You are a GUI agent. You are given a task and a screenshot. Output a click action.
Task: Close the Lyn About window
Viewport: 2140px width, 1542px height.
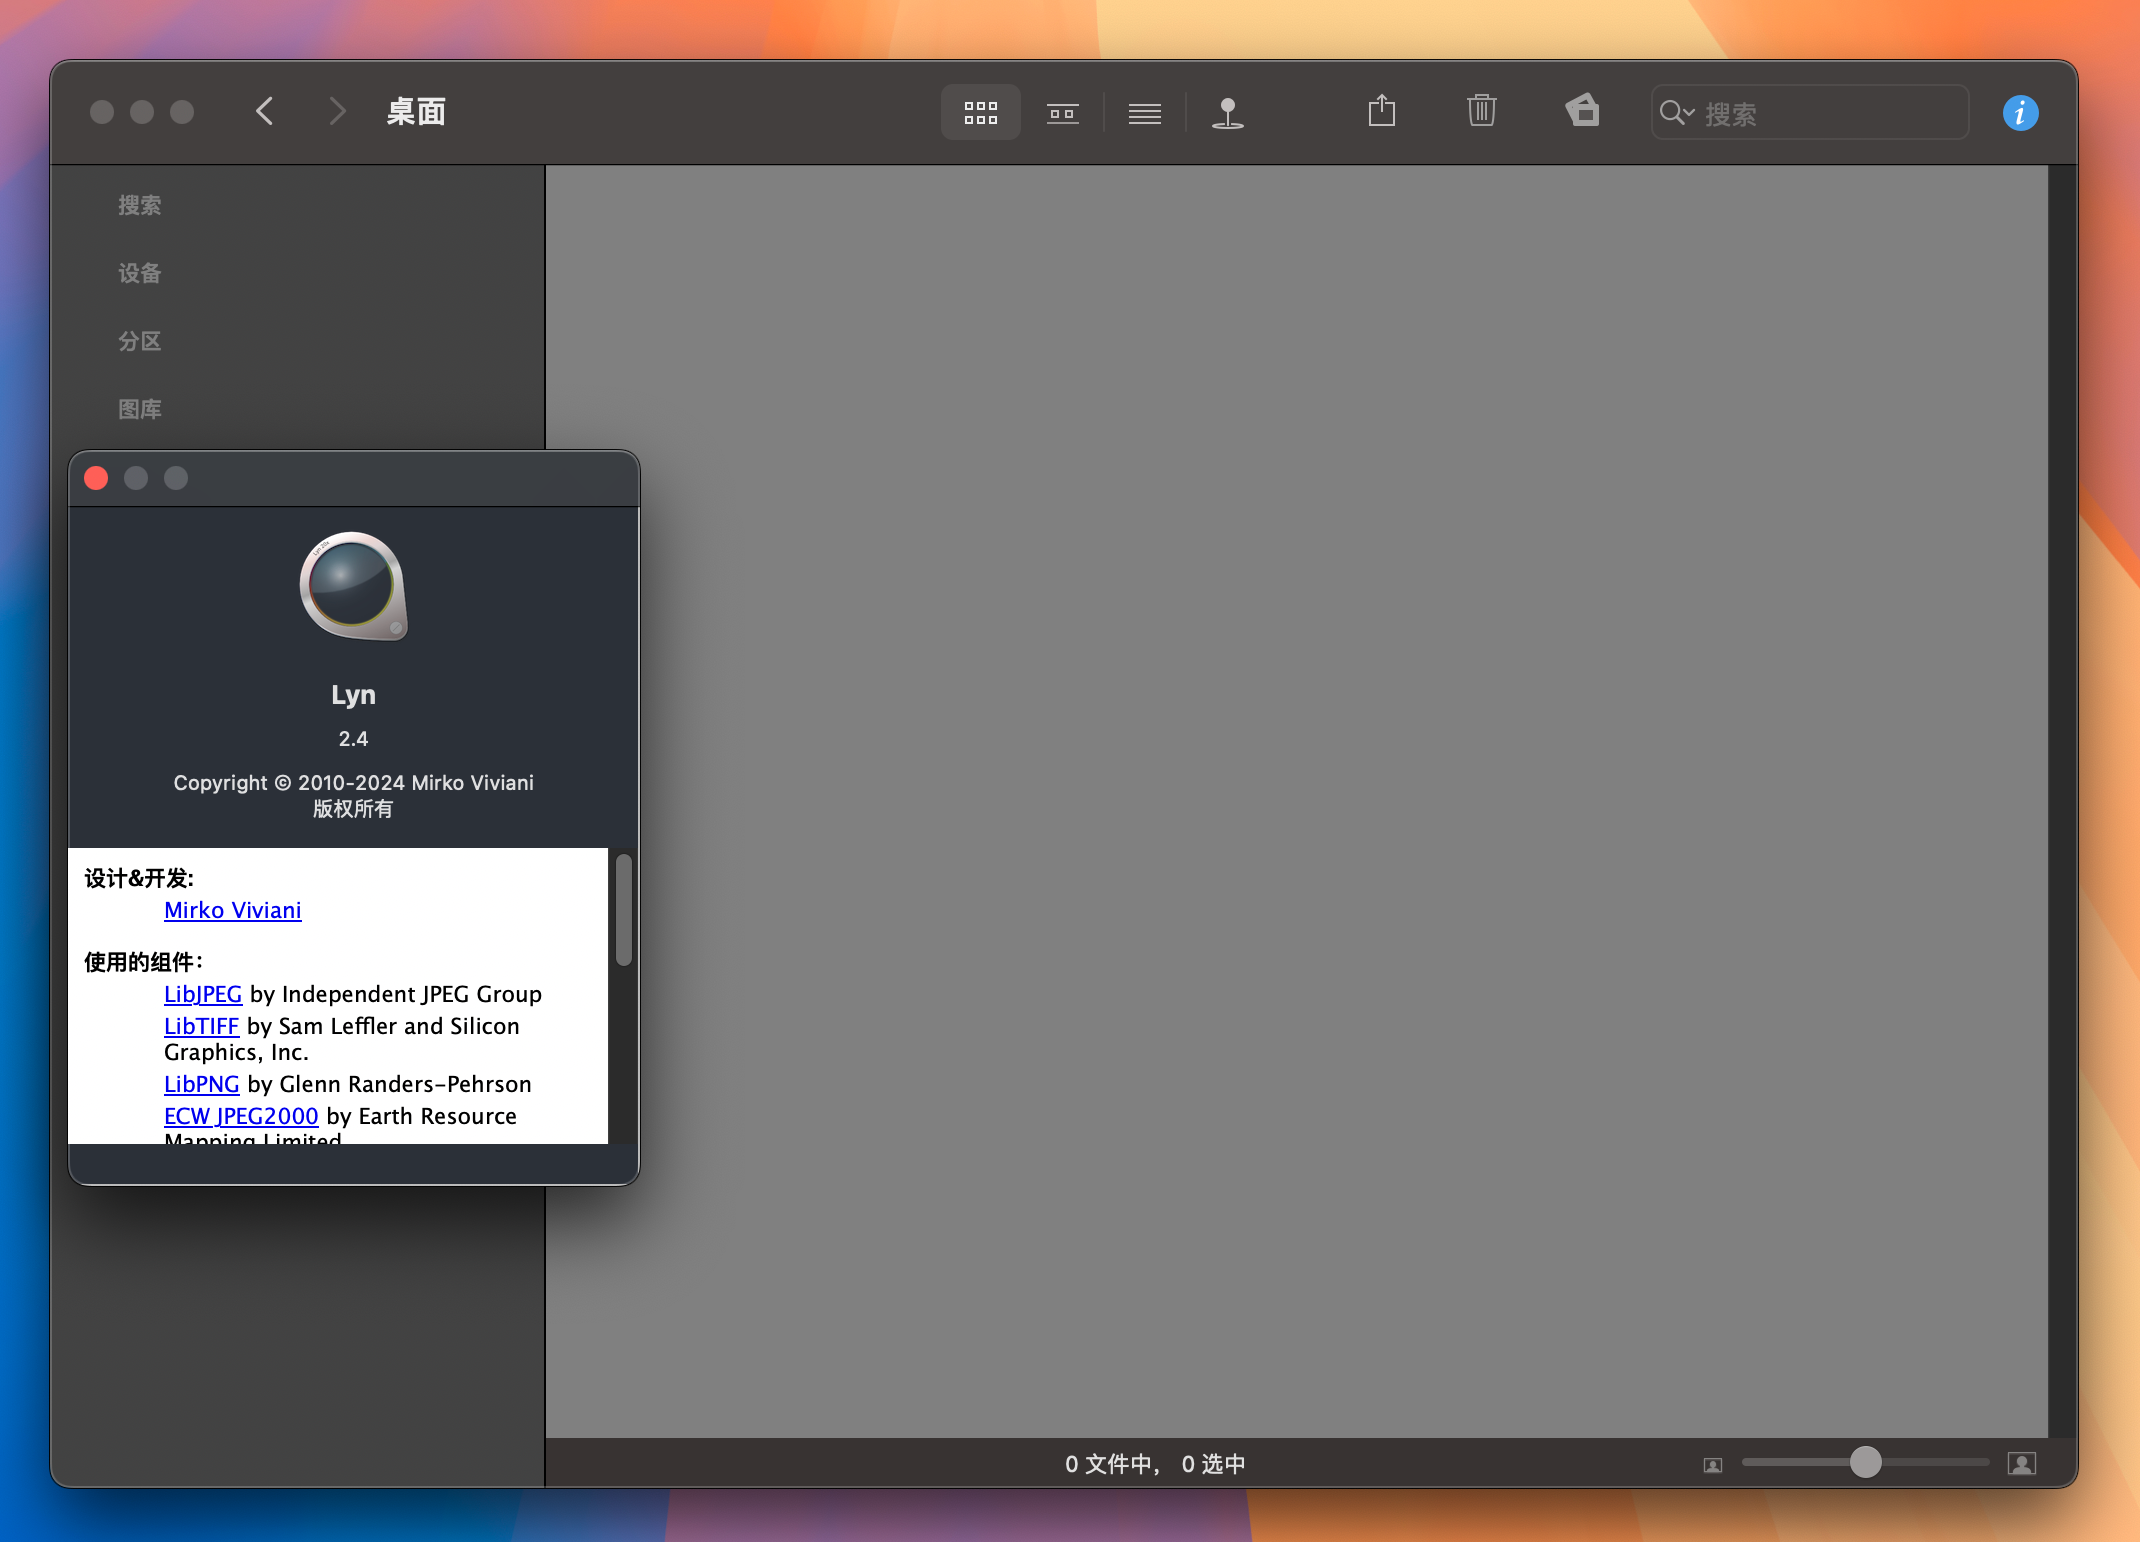click(x=96, y=478)
